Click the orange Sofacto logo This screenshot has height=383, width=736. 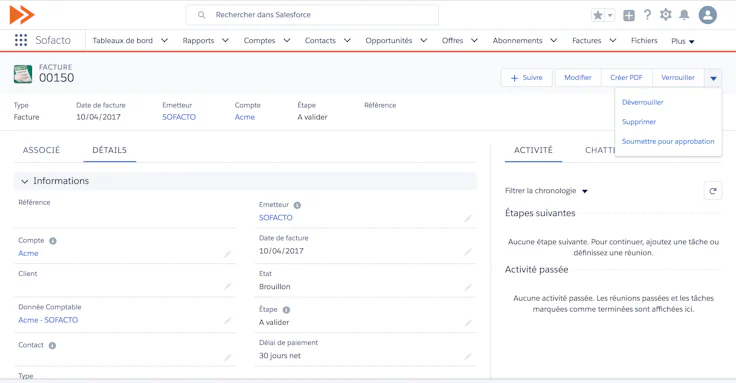[x=22, y=15]
